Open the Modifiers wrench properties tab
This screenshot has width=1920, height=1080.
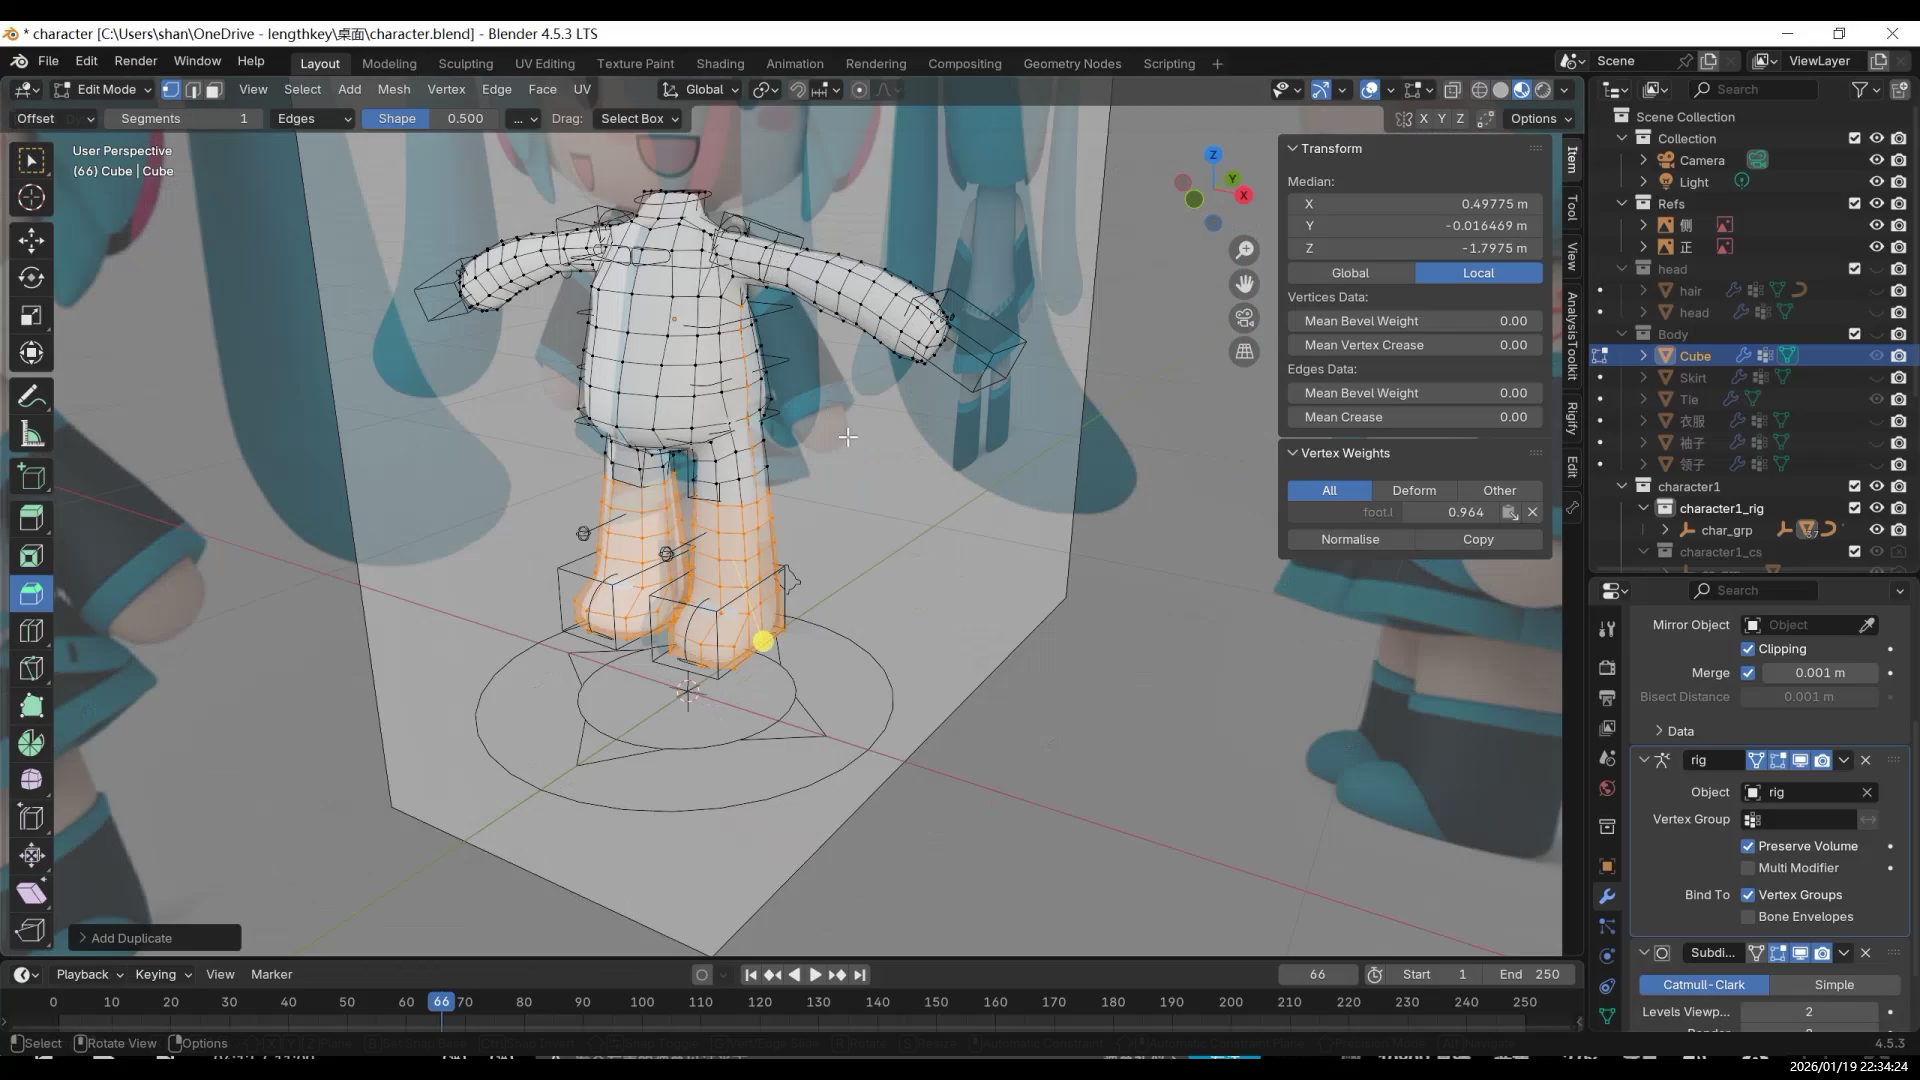tap(1607, 896)
